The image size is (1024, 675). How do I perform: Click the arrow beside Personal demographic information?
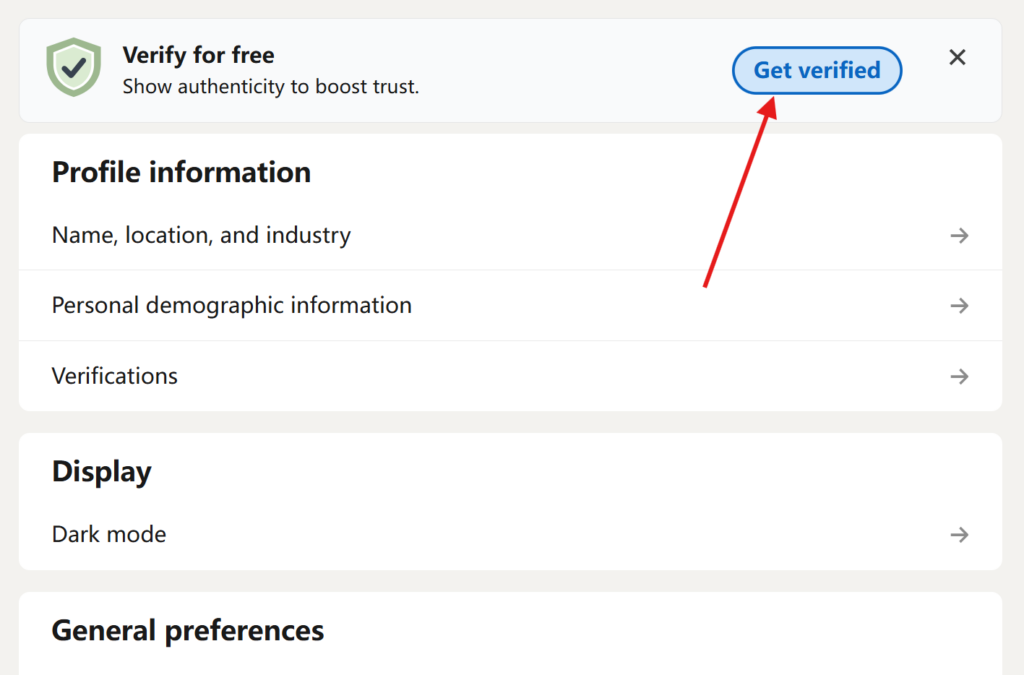959,305
